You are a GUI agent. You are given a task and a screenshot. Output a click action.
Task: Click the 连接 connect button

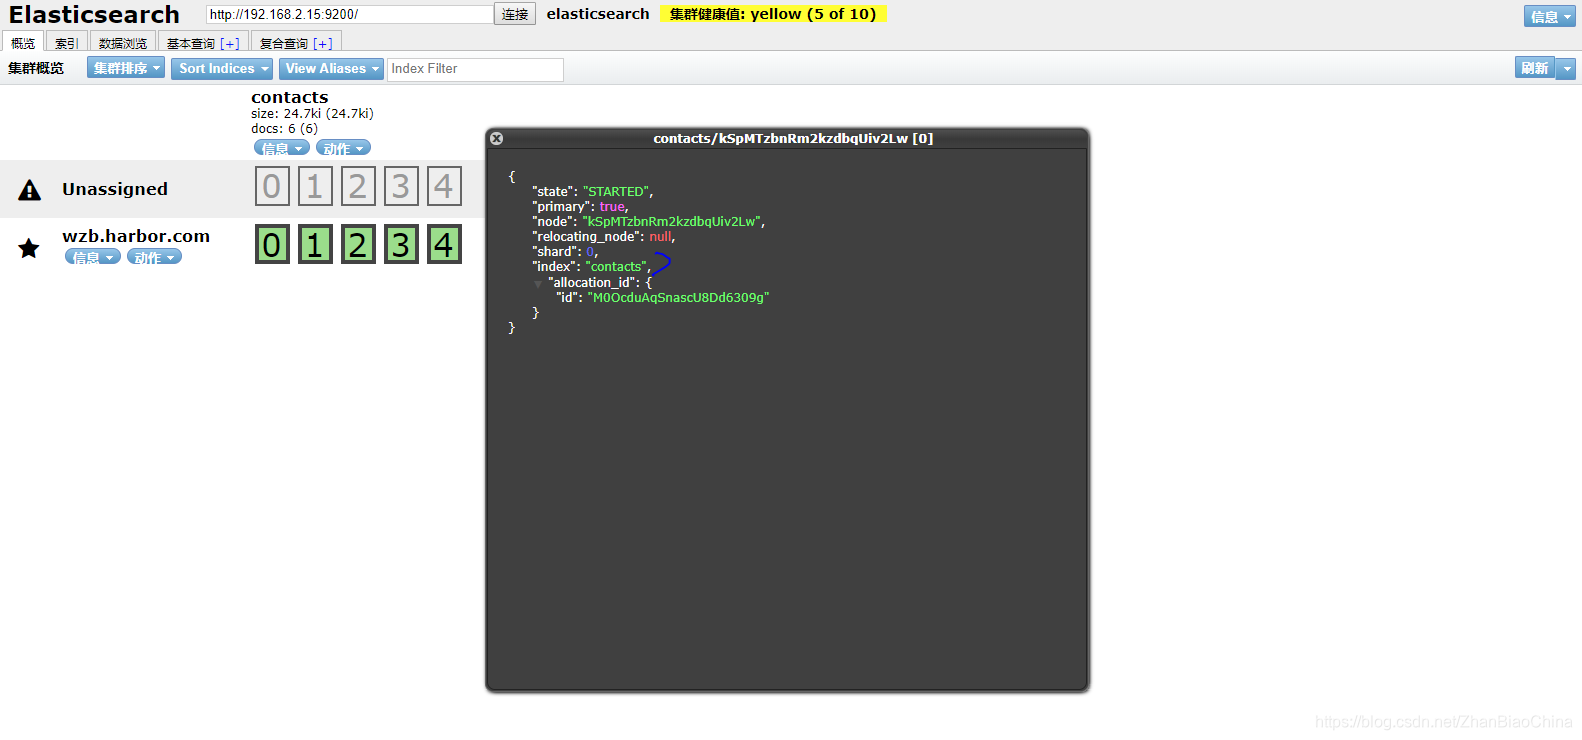pos(515,14)
